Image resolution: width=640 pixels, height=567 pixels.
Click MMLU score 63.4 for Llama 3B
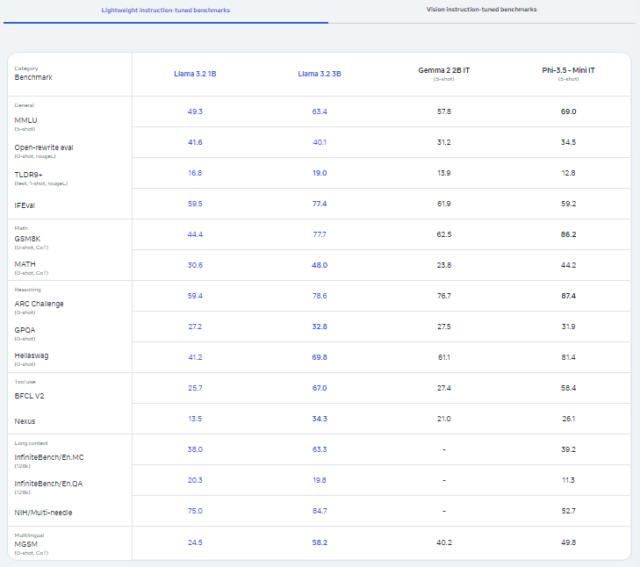[320, 111]
